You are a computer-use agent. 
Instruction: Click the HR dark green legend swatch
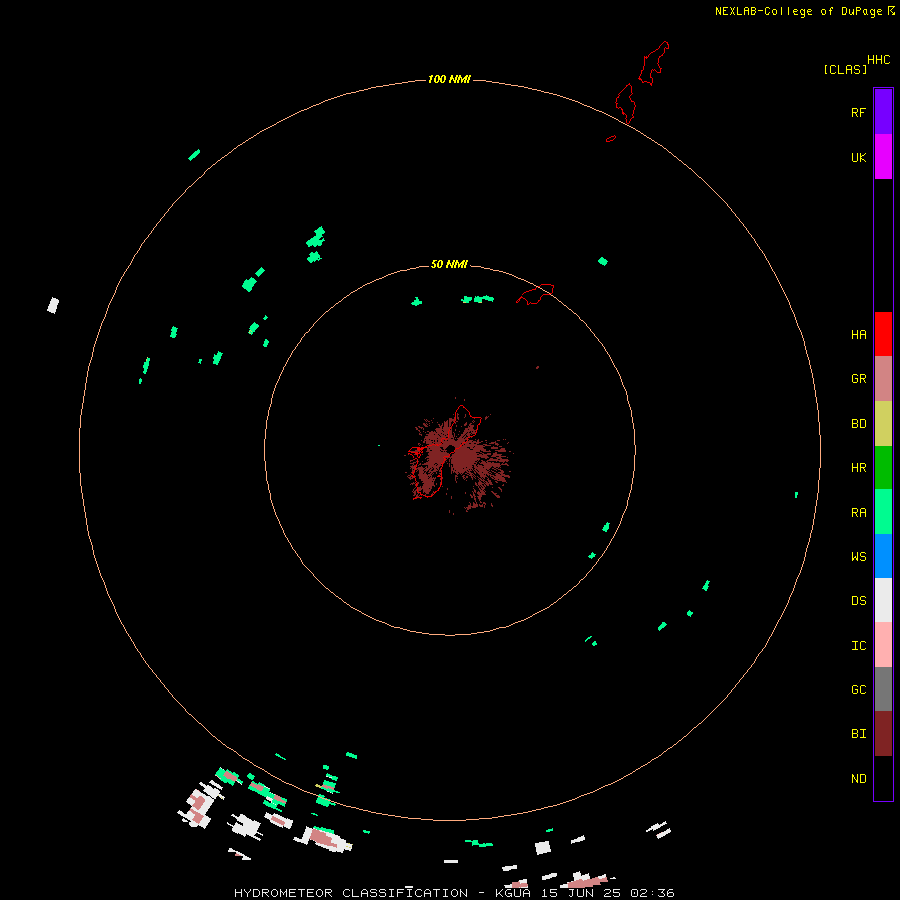[883, 468]
